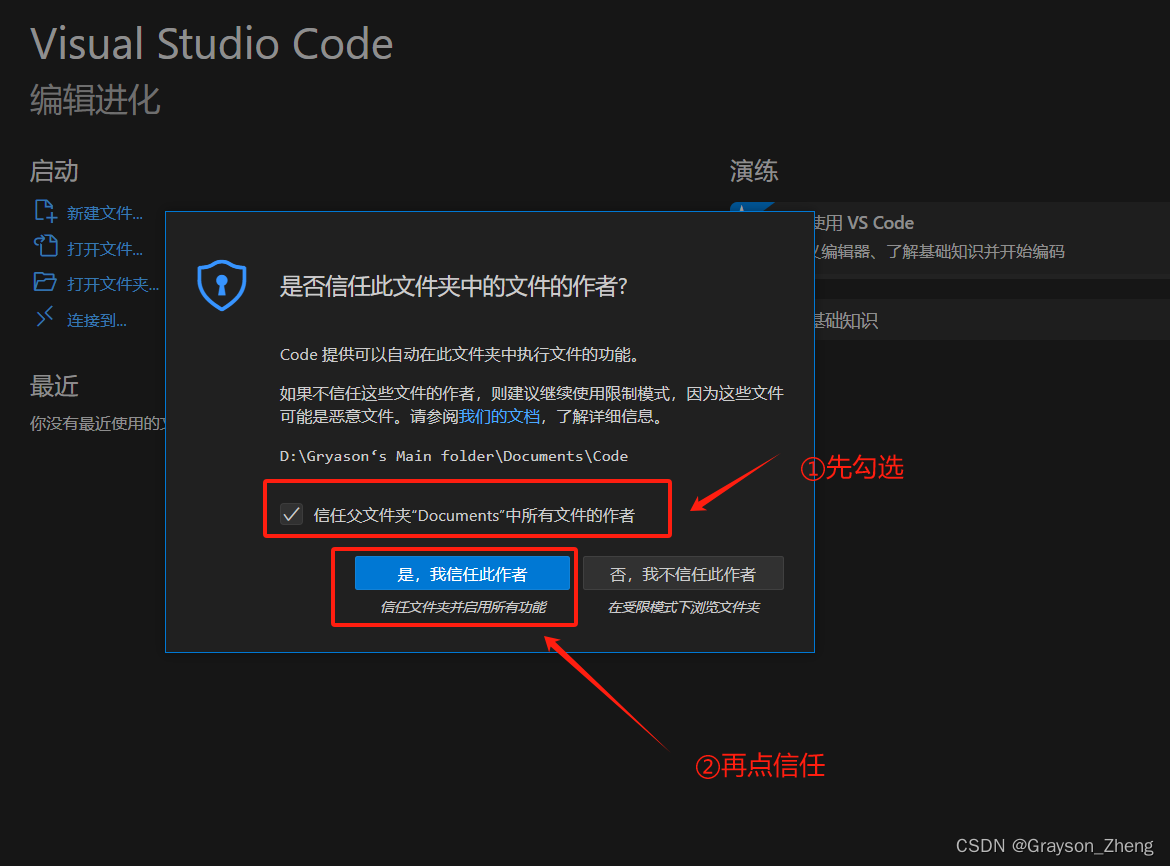This screenshot has width=1170, height=866.
Task: Open the 打开文件... link
Action: [104, 249]
